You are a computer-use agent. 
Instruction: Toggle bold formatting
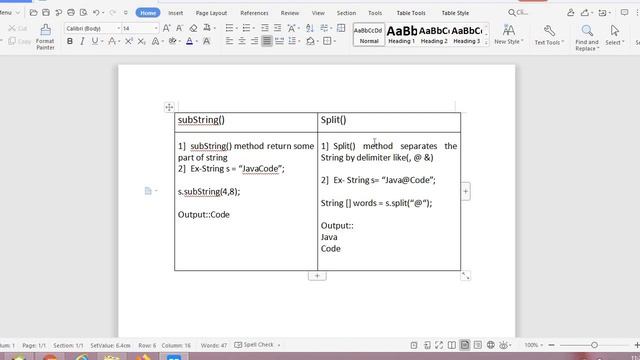tap(70, 41)
